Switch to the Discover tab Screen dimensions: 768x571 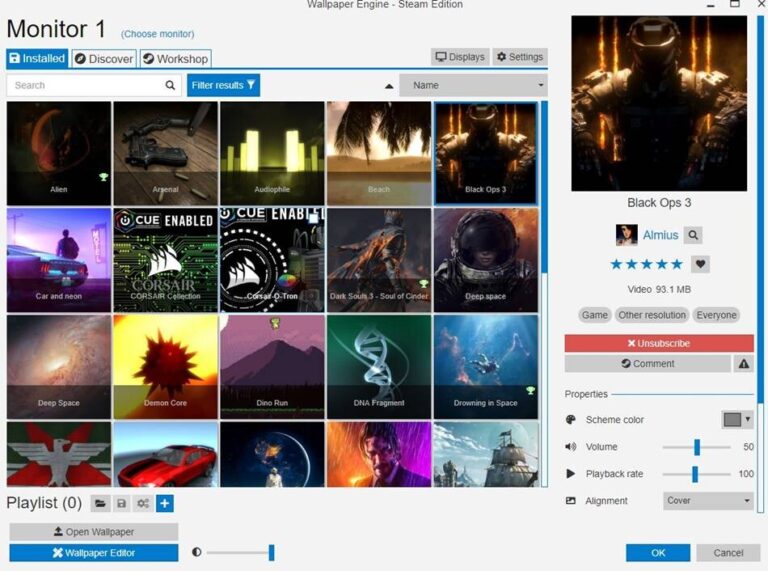[x=104, y=59]
